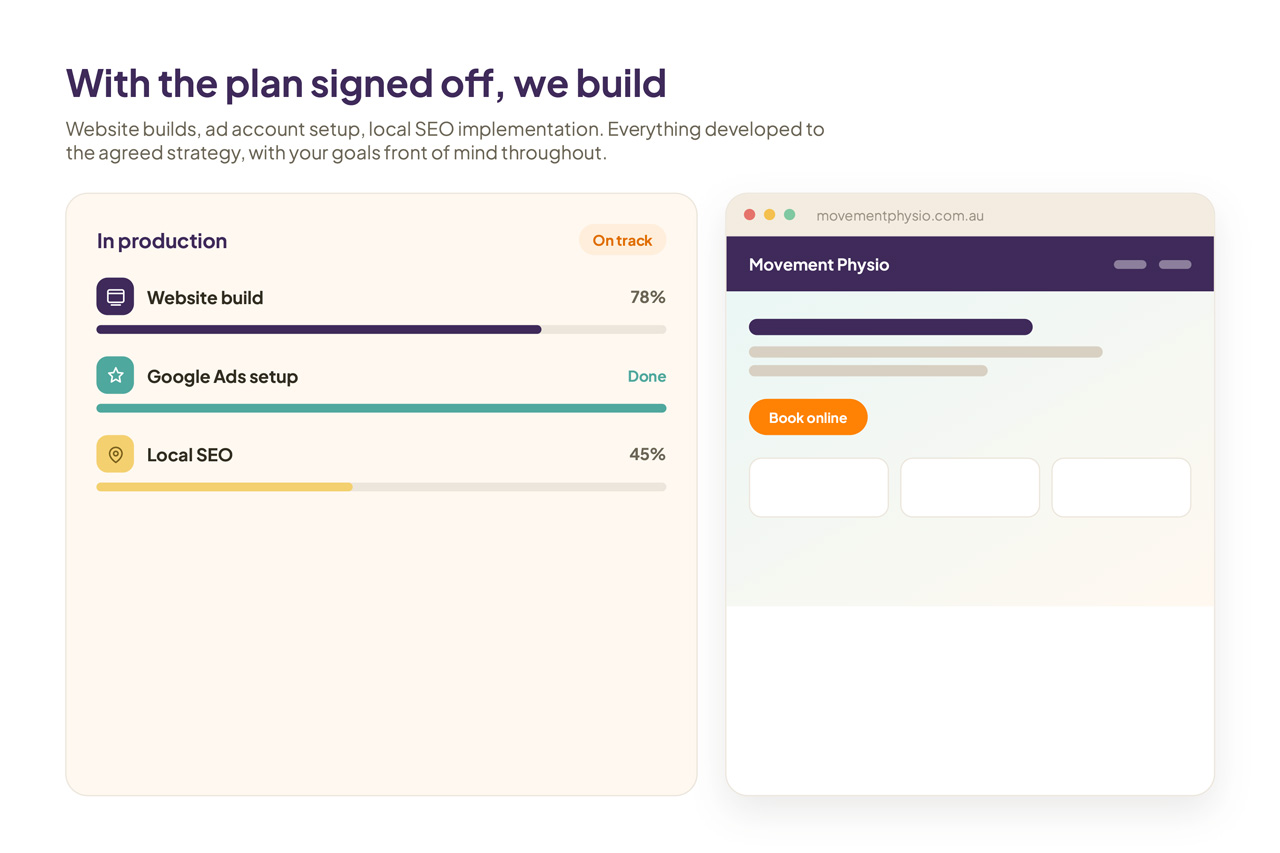Image resolution: width=1280 pixels, height=853 pixels.
Task: Click the red dot in browser mockup
Action: tap(750, 215)
